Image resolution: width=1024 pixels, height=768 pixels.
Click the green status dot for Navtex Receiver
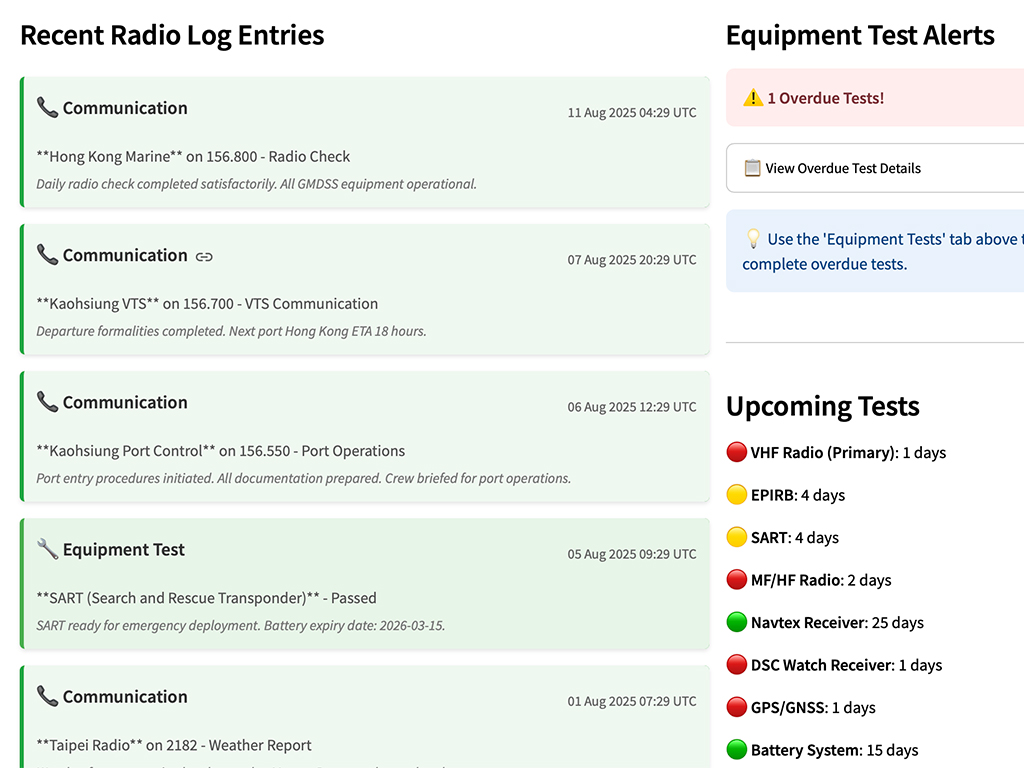pos(737,622)
